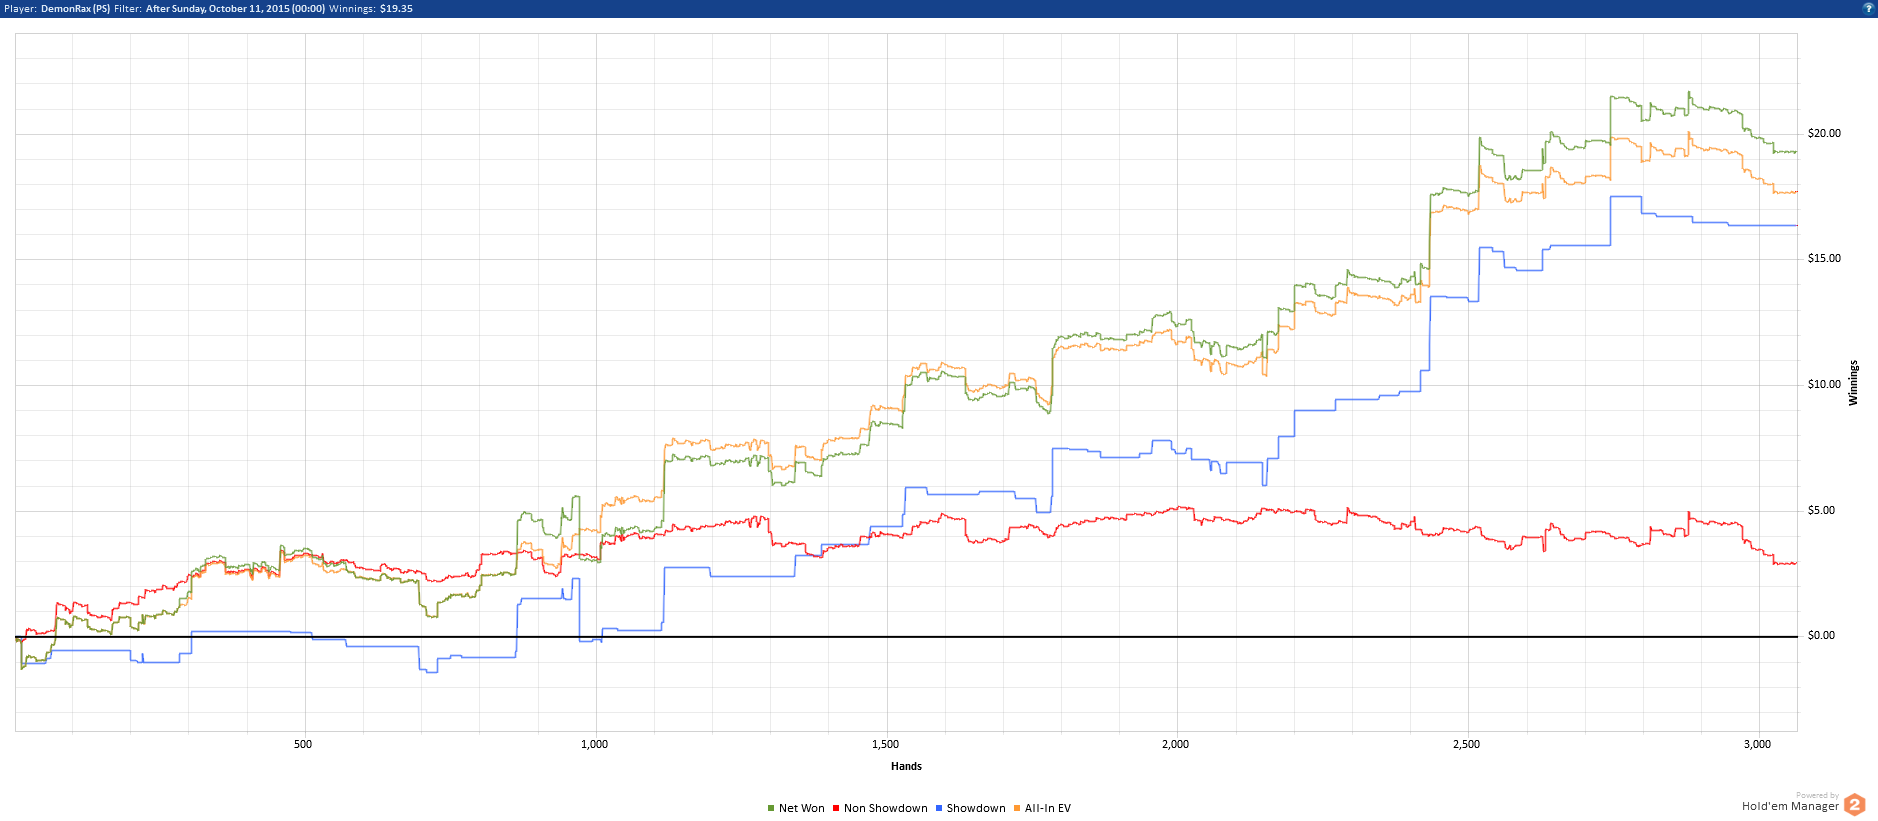The width and height of the screenshot is (1878, 821).
Task: Click the orange All-In EV legend swatch
Action: [x=1017, y=808]
